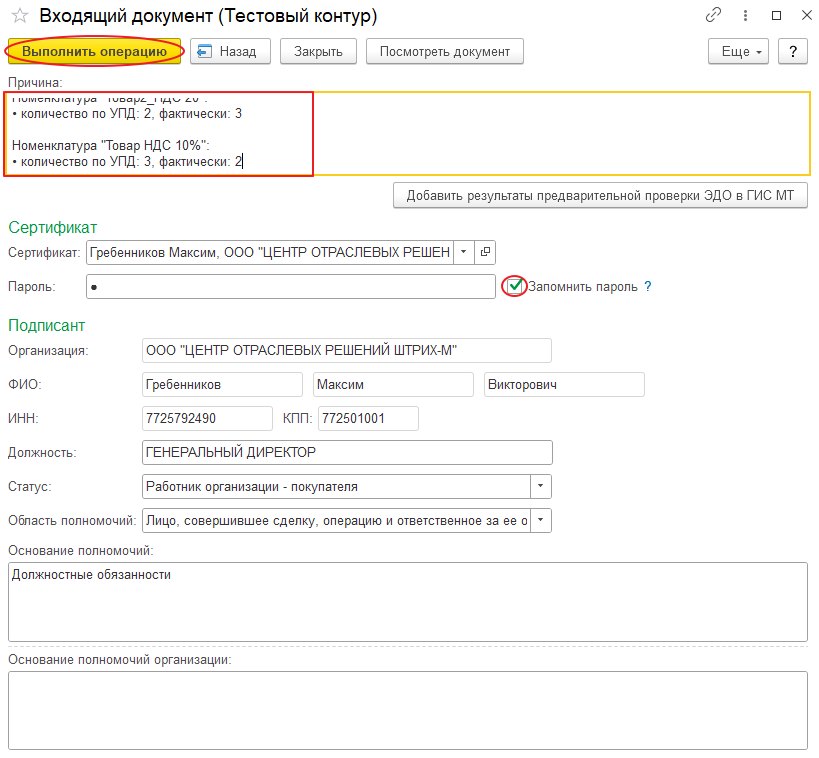819x758 pixels.
Task: Open the Область полномочий dropdown
Action: pos(541,520)
